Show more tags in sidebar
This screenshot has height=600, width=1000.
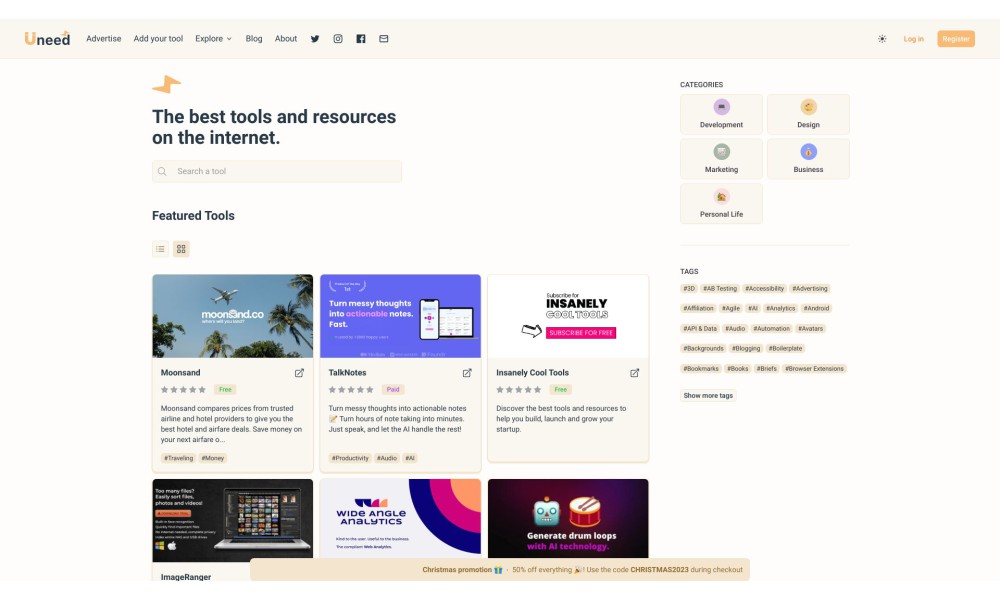click(708, 395)
